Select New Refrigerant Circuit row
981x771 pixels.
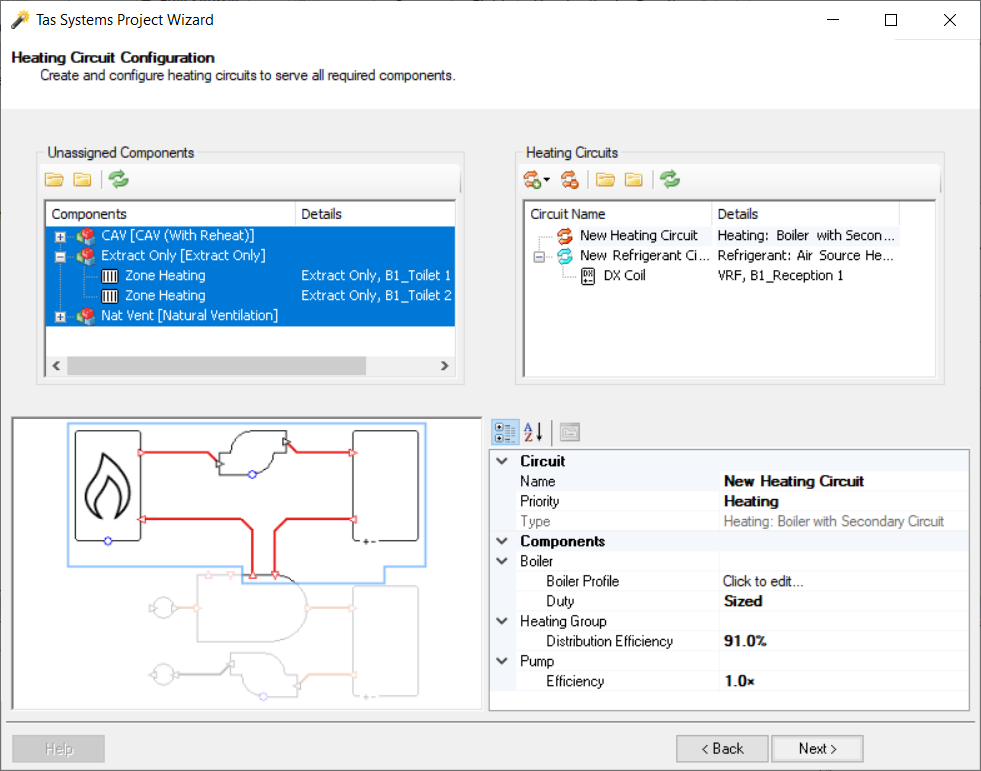point(644,256)
